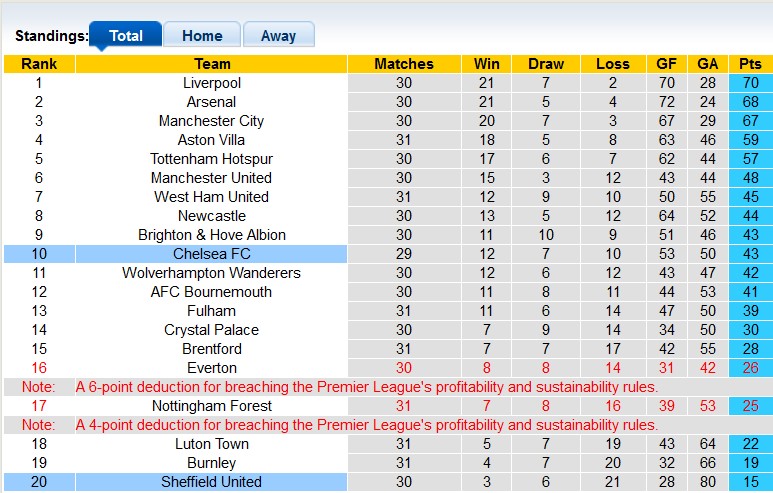
Task: Click the Total standings tab
Action: point(126,36)
